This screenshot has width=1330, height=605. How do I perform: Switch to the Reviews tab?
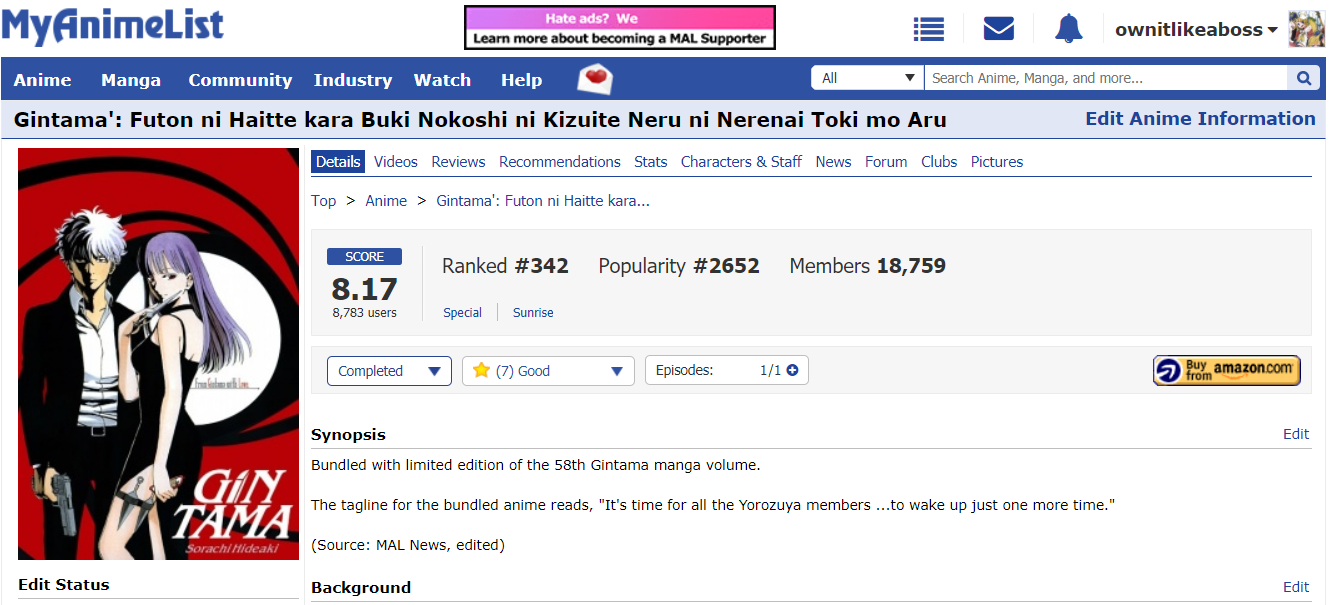pyautogui.click(x=458, y=162)
